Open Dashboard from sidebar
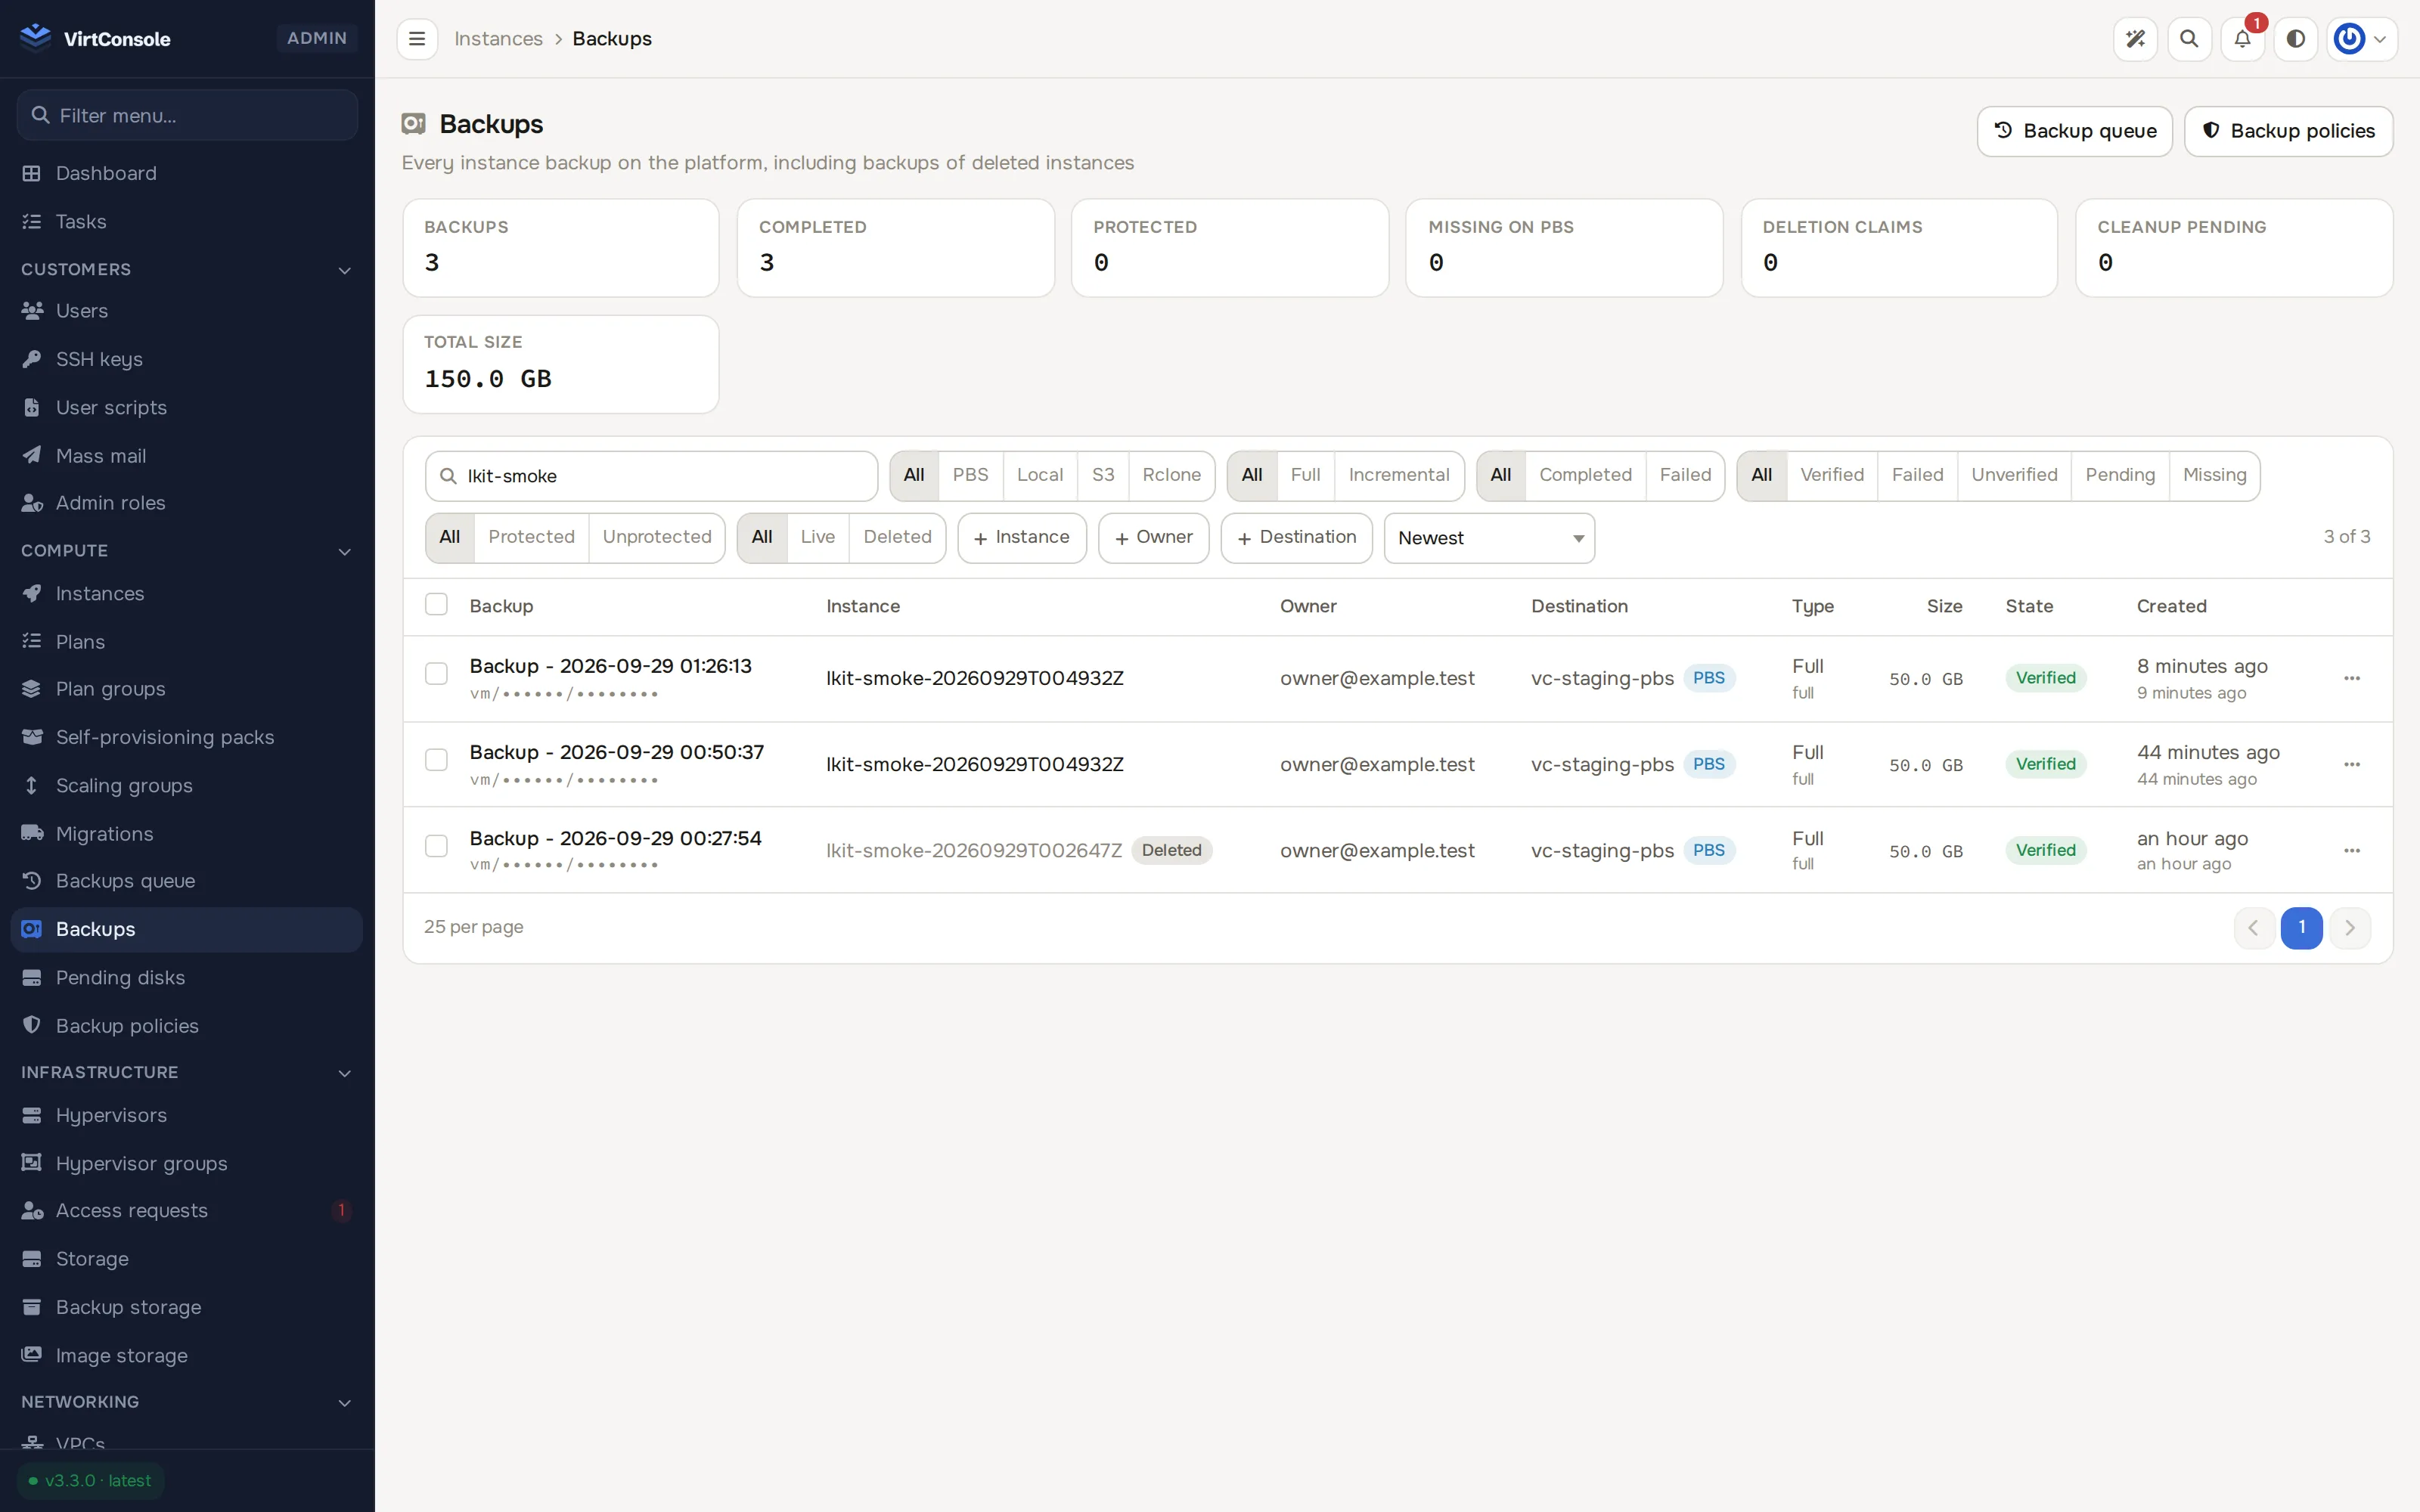 (x=187, y=173)
